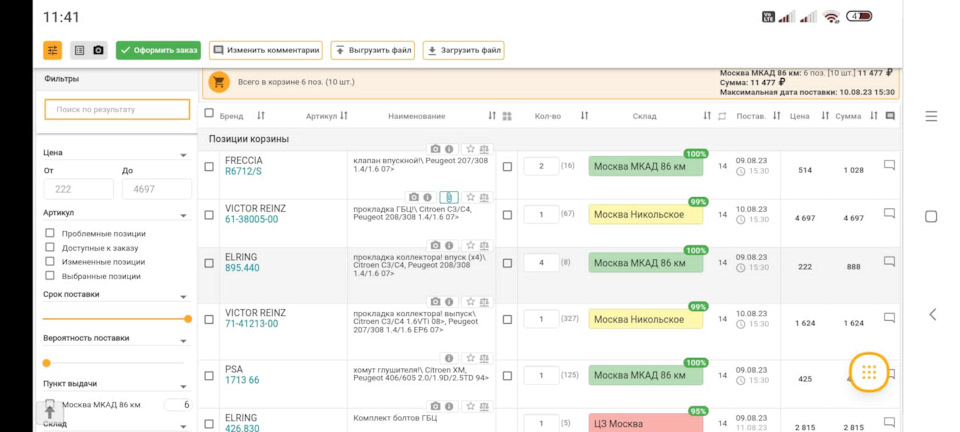This screenshot has width=960, height=432.
Task: Click 'Изменить комментарии' button
Action: pos(266,50)
